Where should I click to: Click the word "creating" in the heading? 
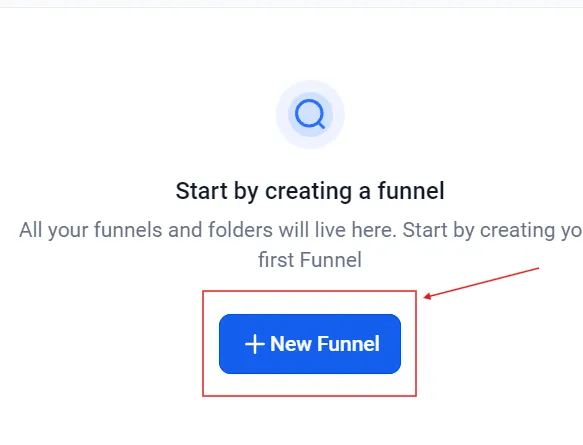pos(309,191)
